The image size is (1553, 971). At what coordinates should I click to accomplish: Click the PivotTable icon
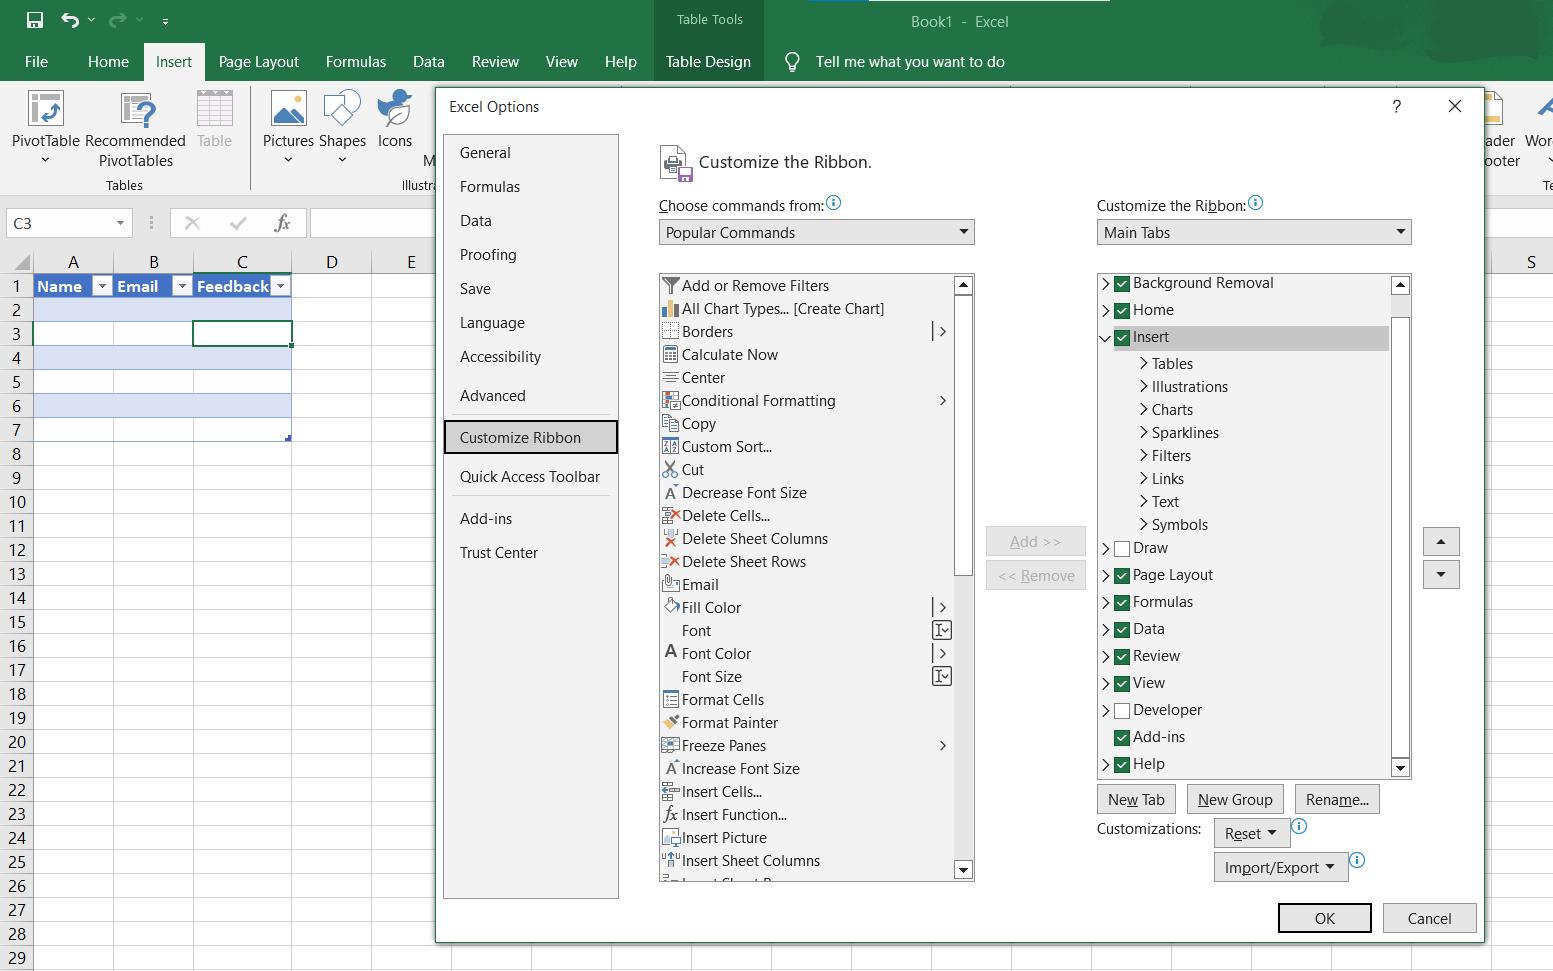[x=46, y=109]
